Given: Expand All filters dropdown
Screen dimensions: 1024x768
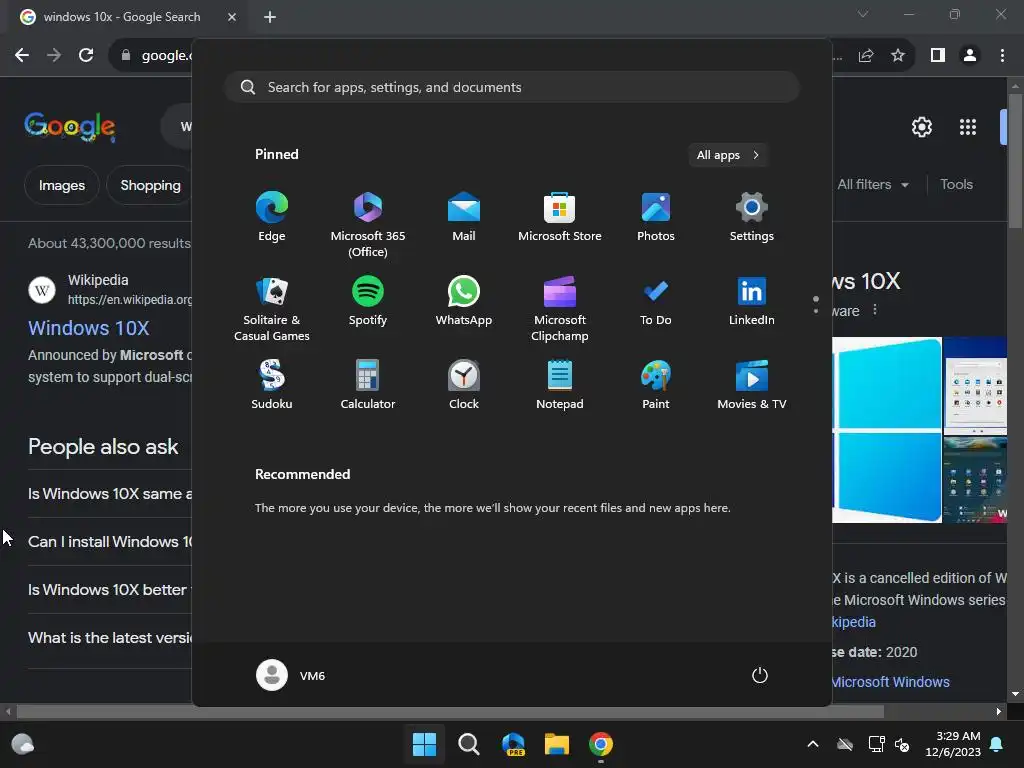Looking at the screenshot, I should click(x=872, y=185).
